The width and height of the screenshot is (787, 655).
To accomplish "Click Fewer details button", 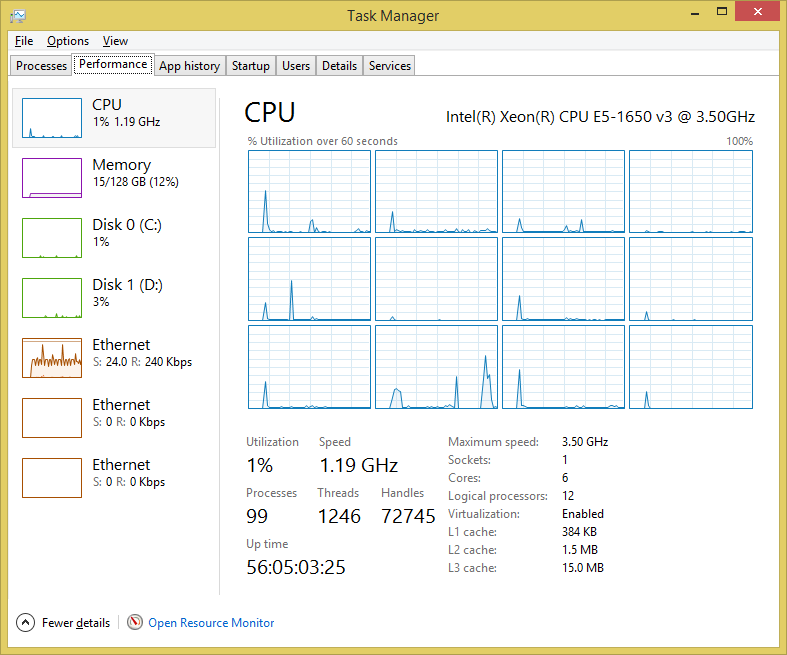I will coord(63,622).
